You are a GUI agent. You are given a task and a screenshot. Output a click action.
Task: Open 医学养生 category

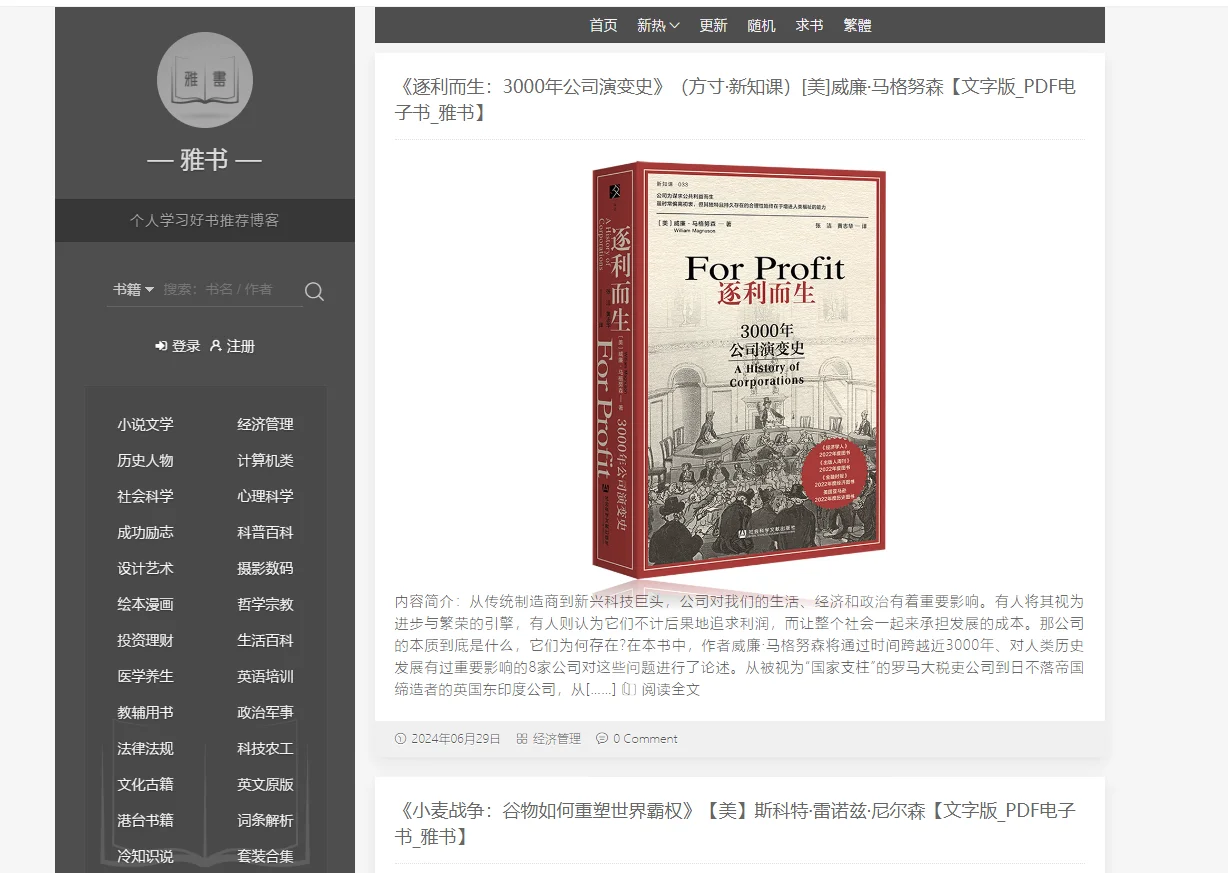click(x=145, y=676)
